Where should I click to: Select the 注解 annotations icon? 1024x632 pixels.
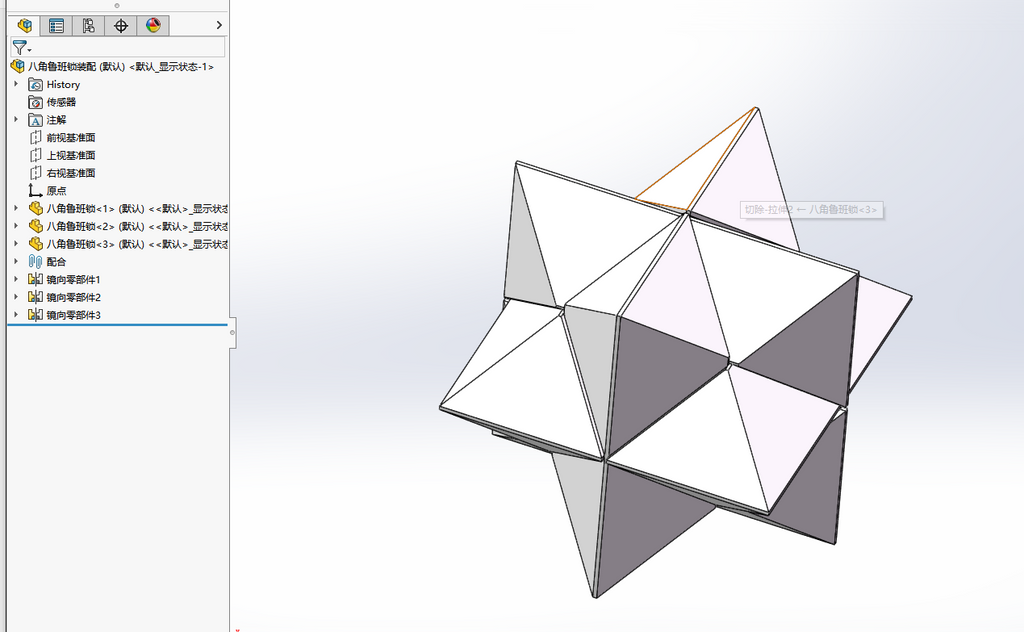(35, 120)
